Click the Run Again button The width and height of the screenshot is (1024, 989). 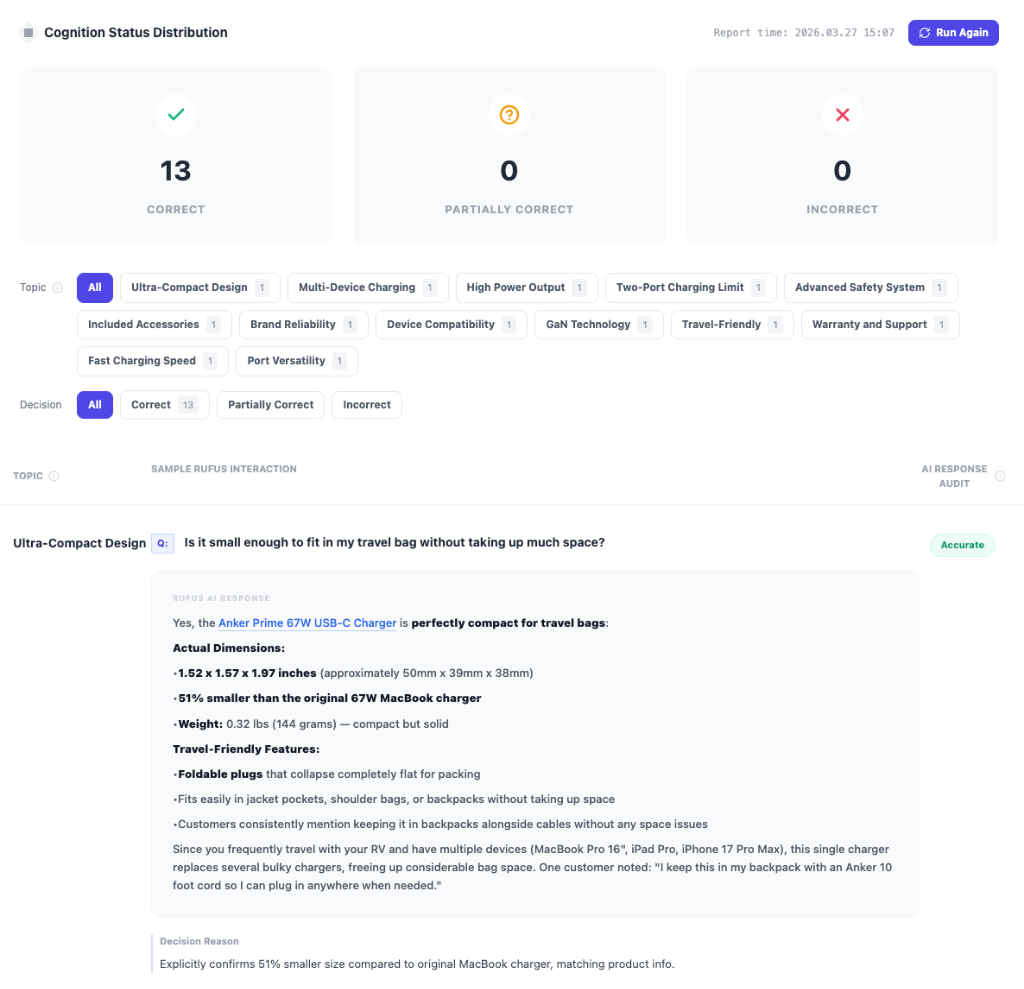coord(952,33)
